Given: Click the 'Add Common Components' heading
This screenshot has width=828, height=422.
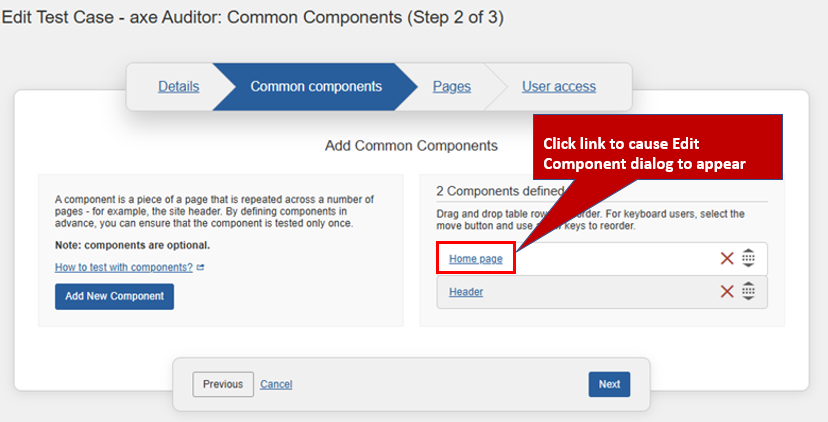Looking at the screenshot, I should point(411,146).
